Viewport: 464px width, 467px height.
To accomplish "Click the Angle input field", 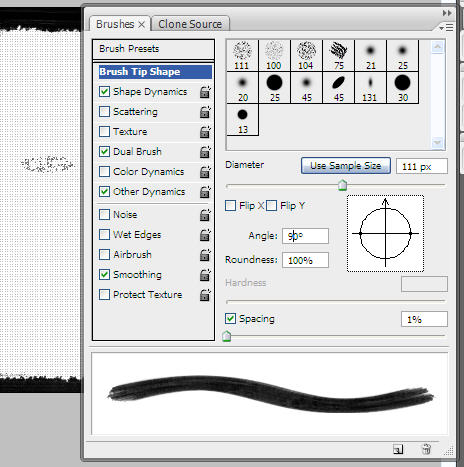I will pyautogui.click(x=305, y=236).
